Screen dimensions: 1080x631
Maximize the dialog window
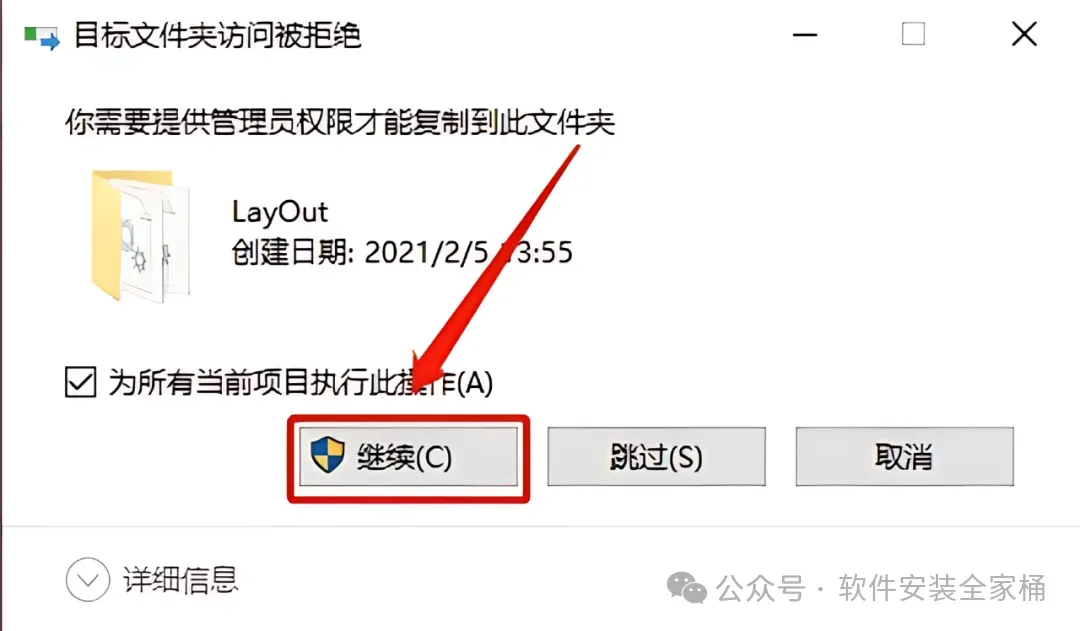[913, 33]
